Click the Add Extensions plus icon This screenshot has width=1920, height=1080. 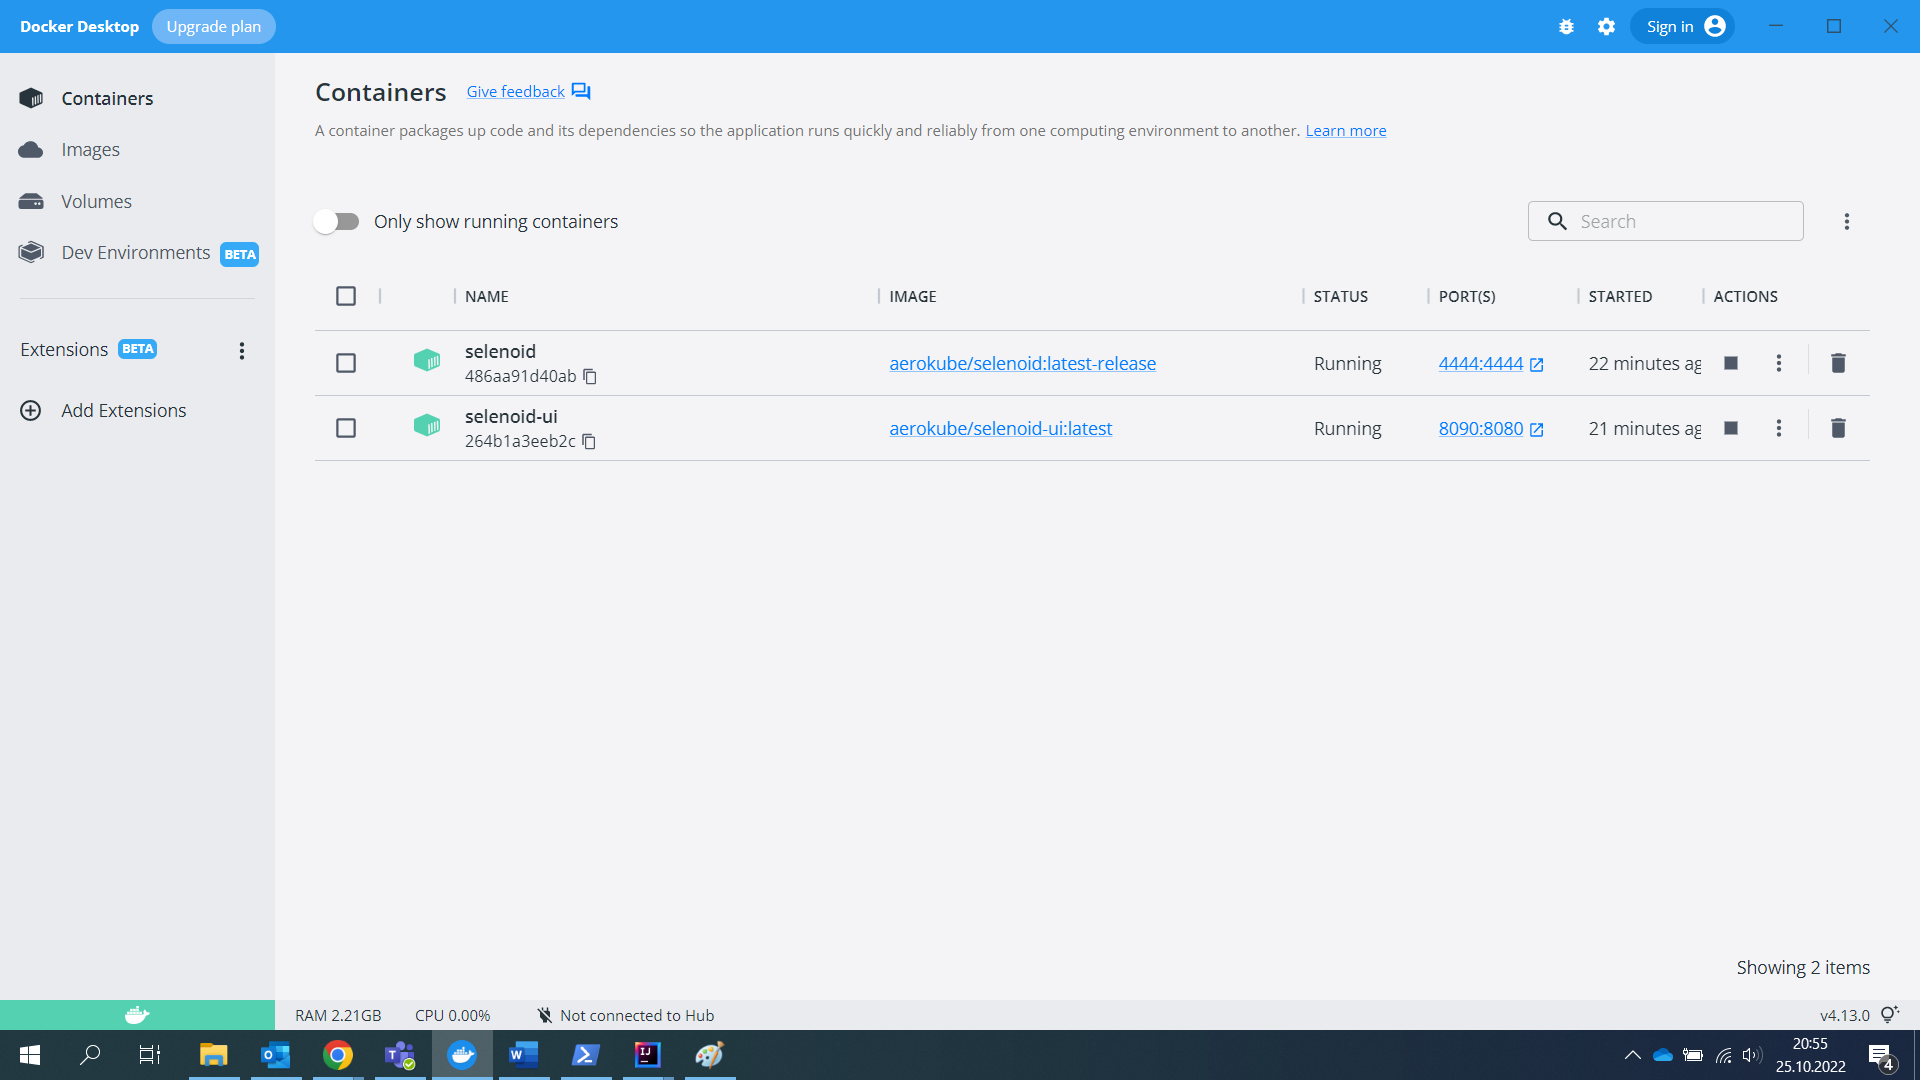(x=31, y=411)
